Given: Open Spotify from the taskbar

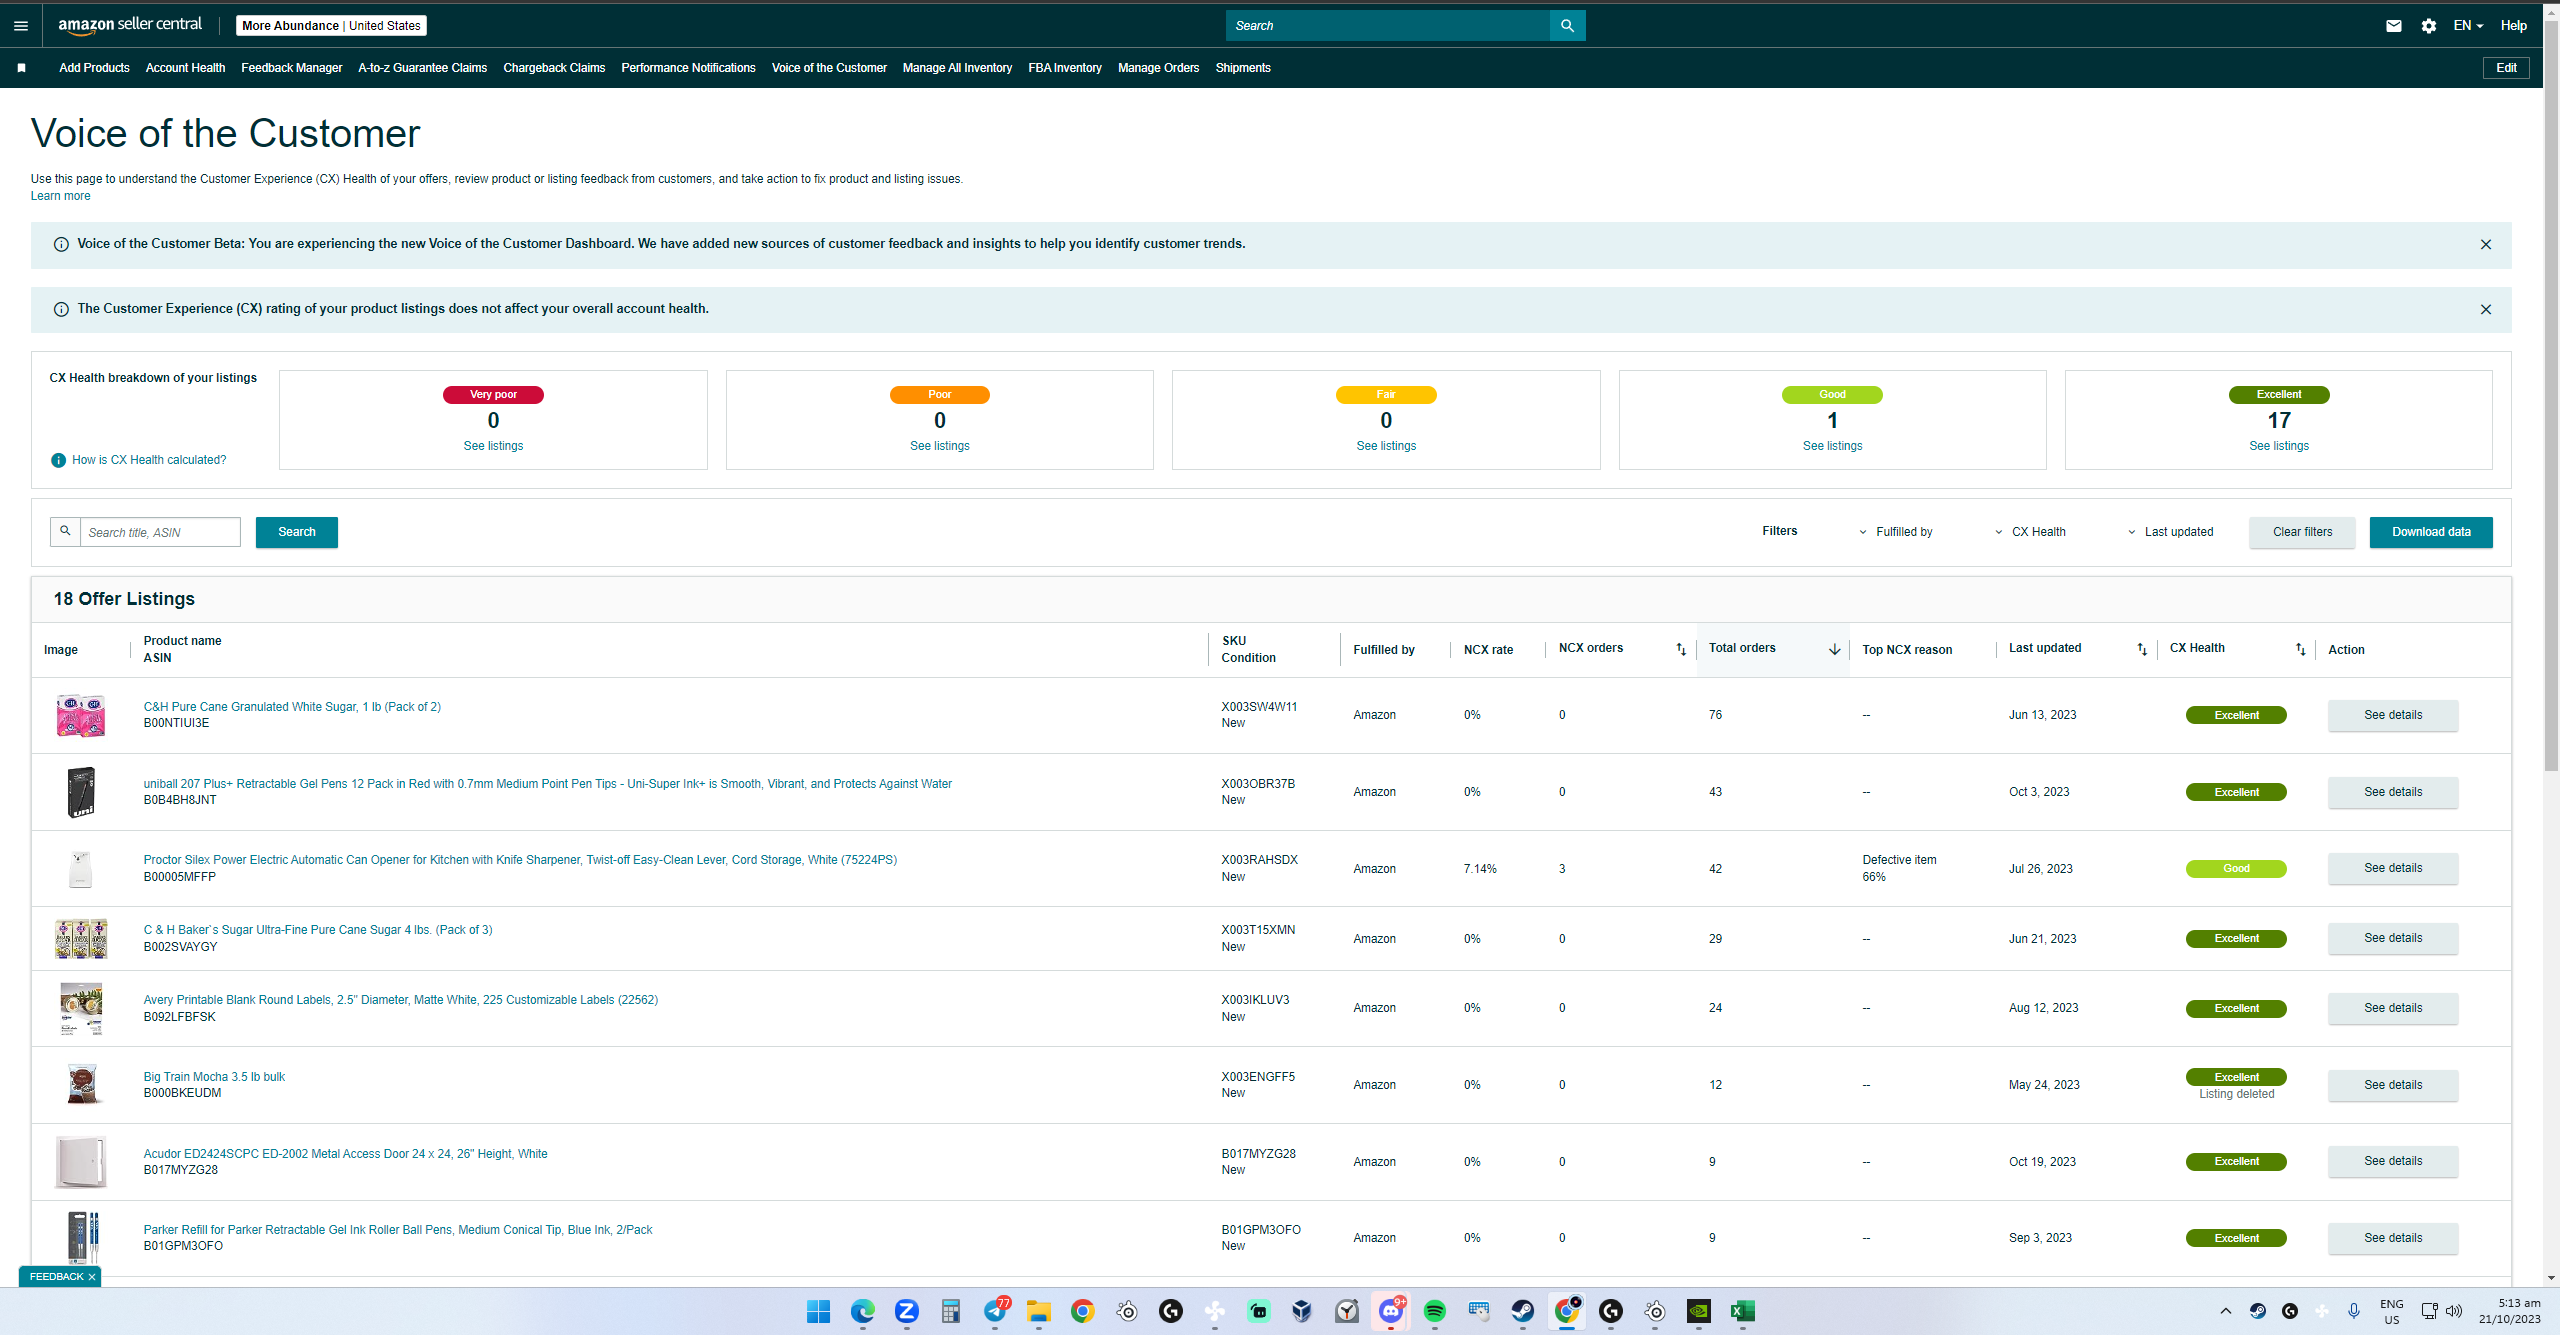Looking at the screenshot, I should point(1434,1311).
